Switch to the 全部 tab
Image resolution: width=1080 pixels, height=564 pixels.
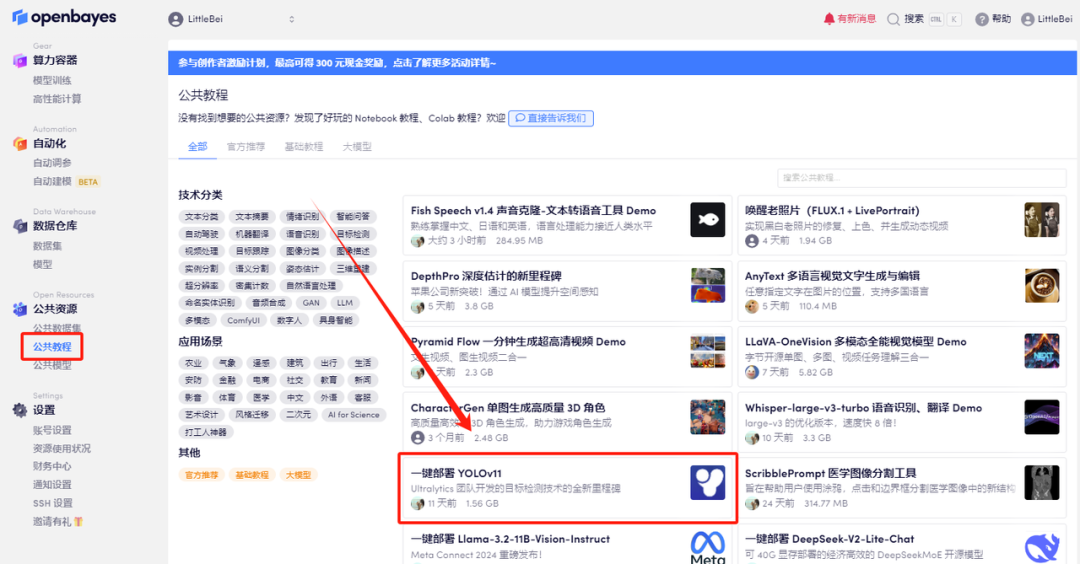[198, 147]
